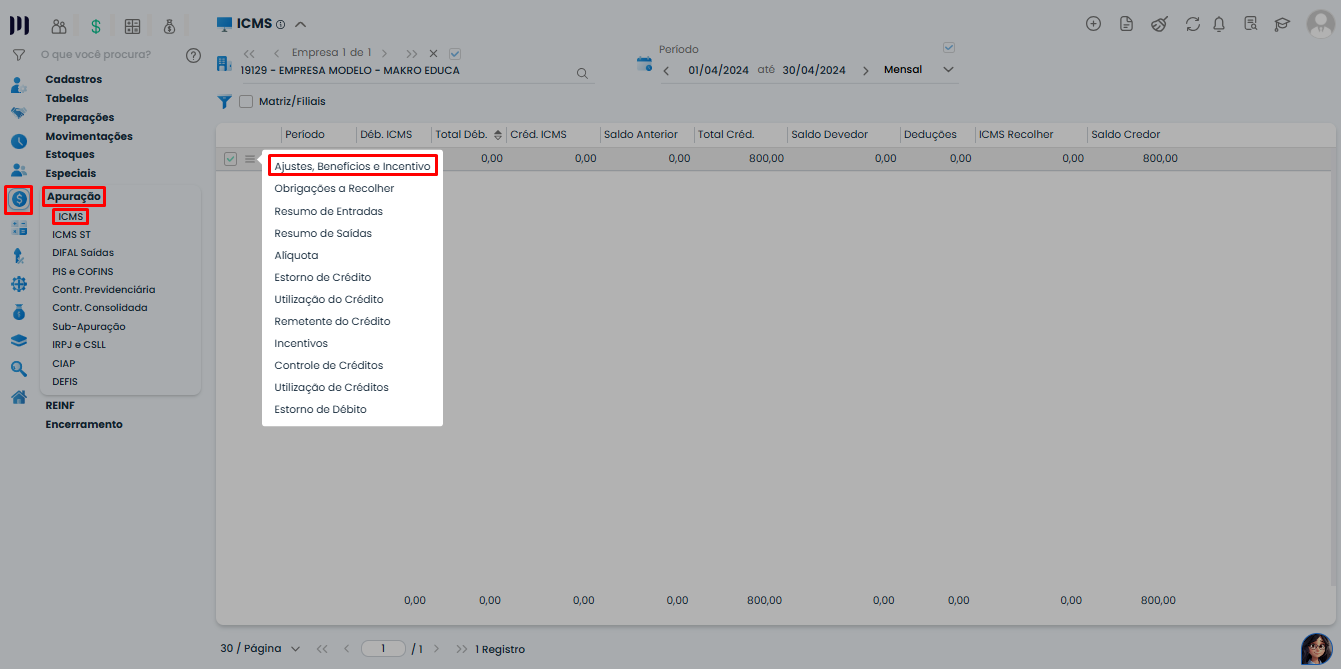
Task: Toggle the grid row selection checkbox
Action: (x=230, y=159)
